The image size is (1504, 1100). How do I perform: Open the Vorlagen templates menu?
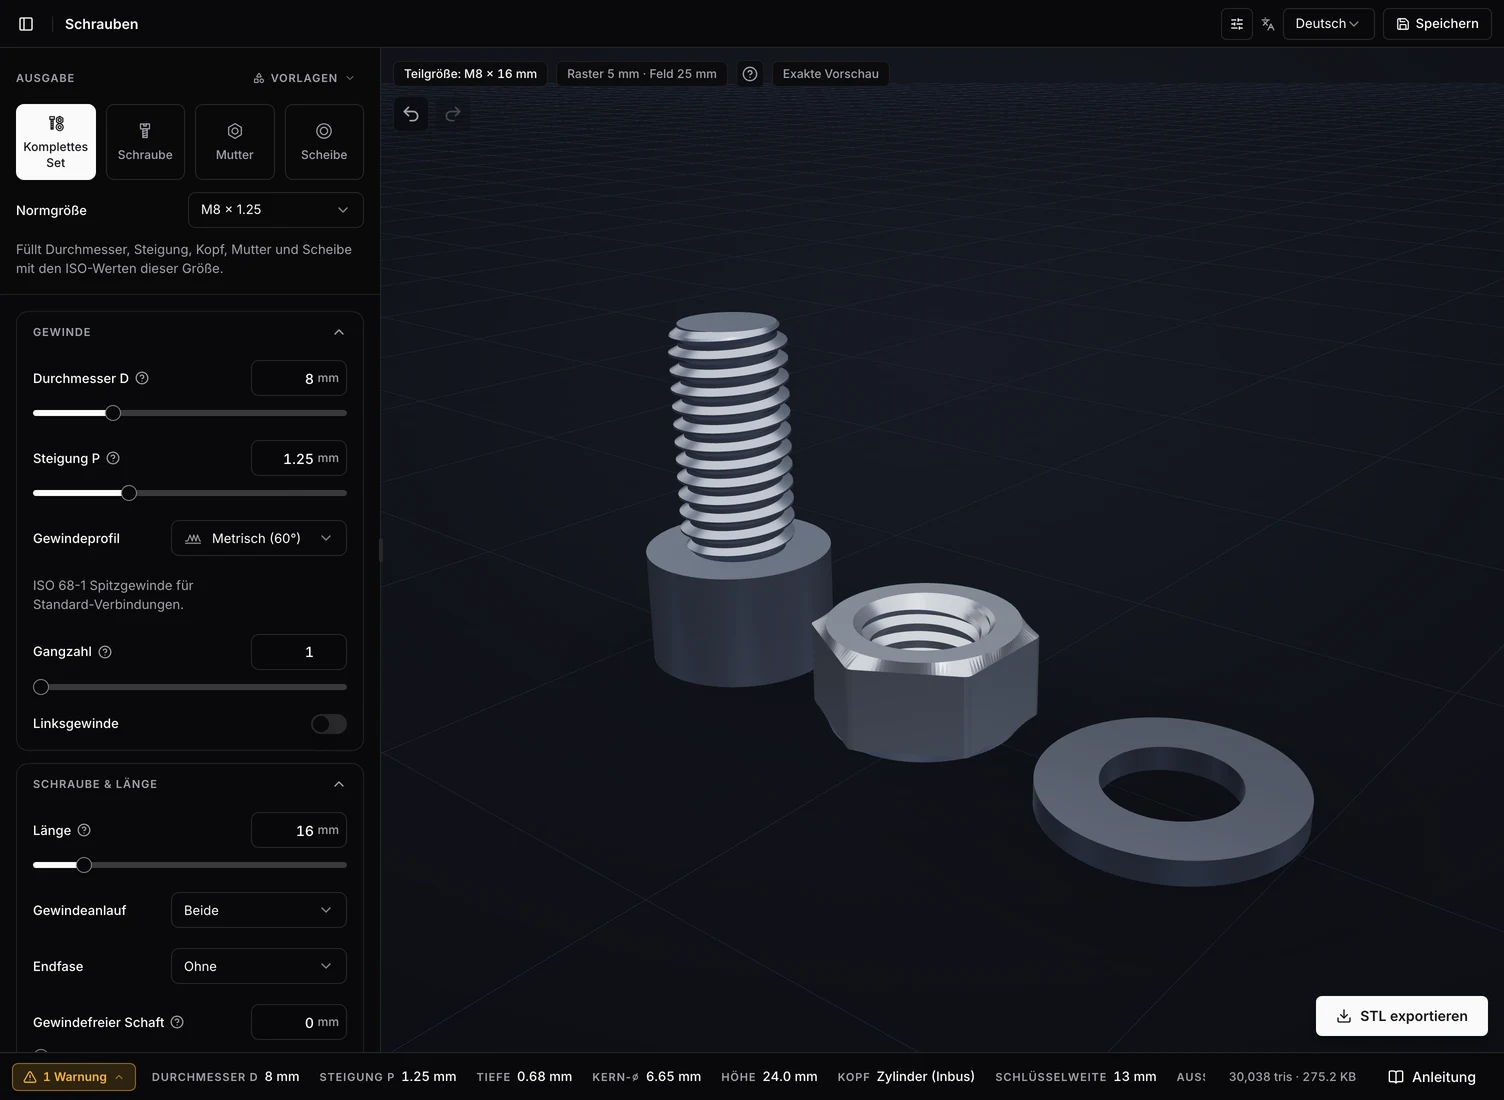point(304,78)
